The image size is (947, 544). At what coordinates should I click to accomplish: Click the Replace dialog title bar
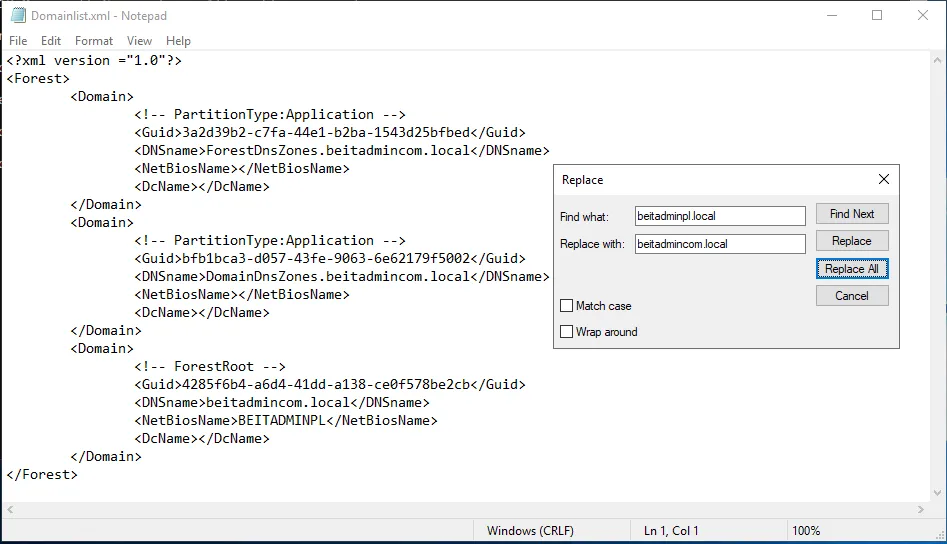point(700,180)
